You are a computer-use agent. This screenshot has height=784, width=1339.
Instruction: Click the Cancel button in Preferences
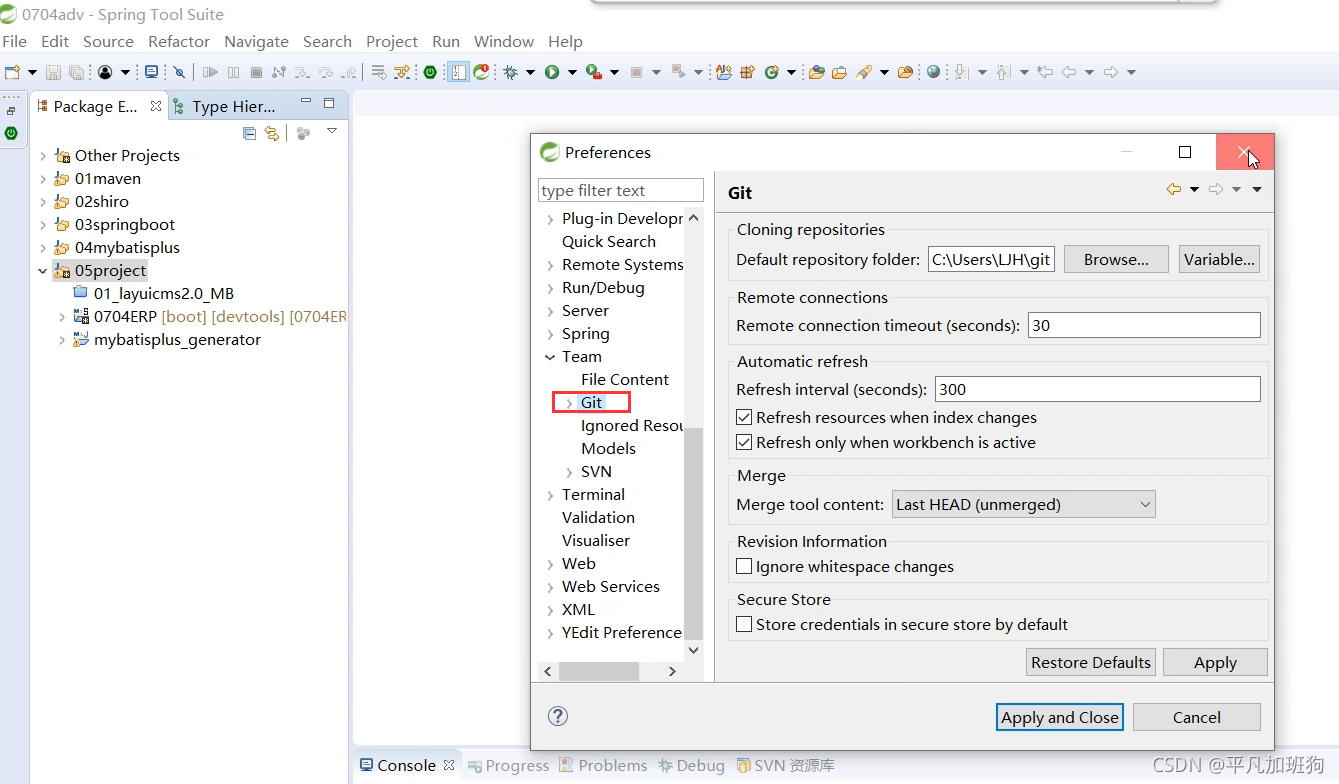click(1197, 717)
